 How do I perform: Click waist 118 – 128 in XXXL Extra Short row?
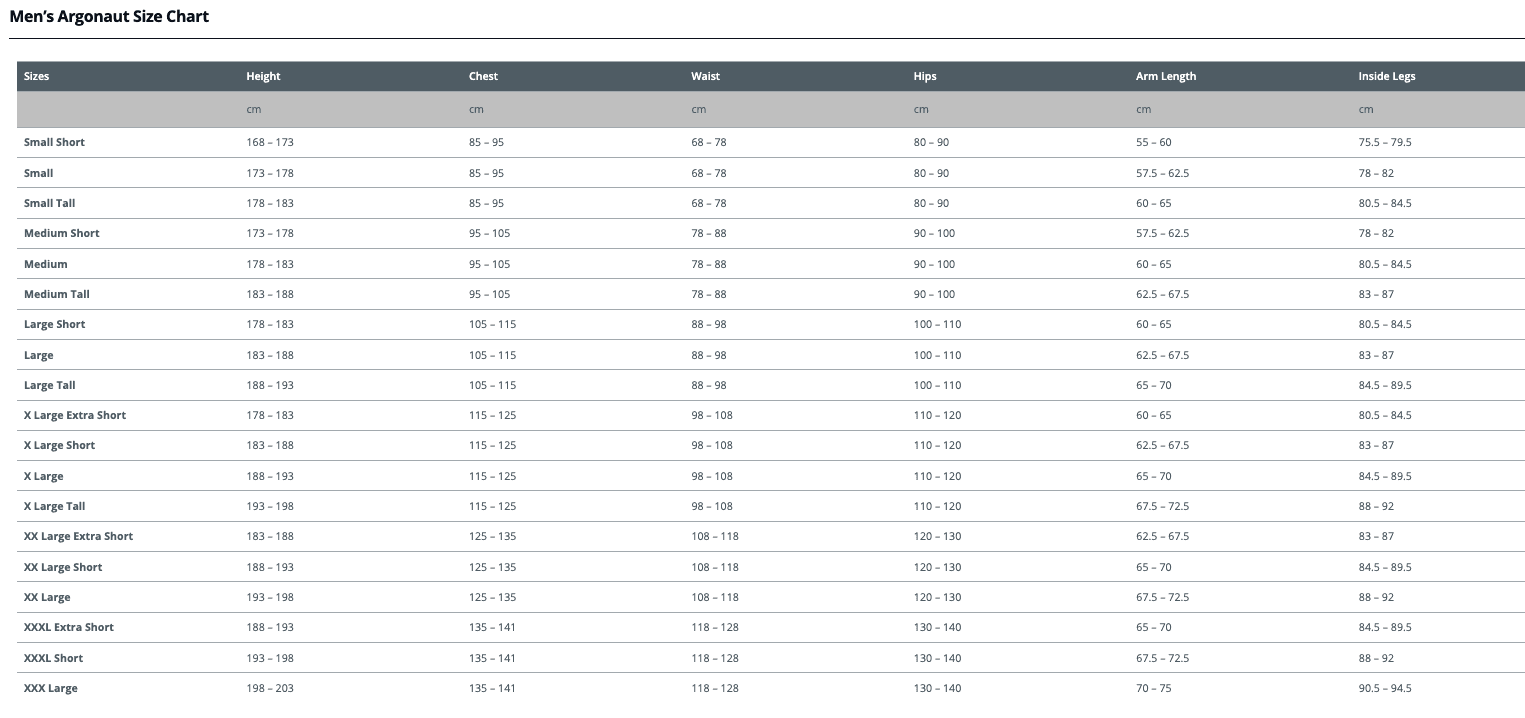click(715, 627)
